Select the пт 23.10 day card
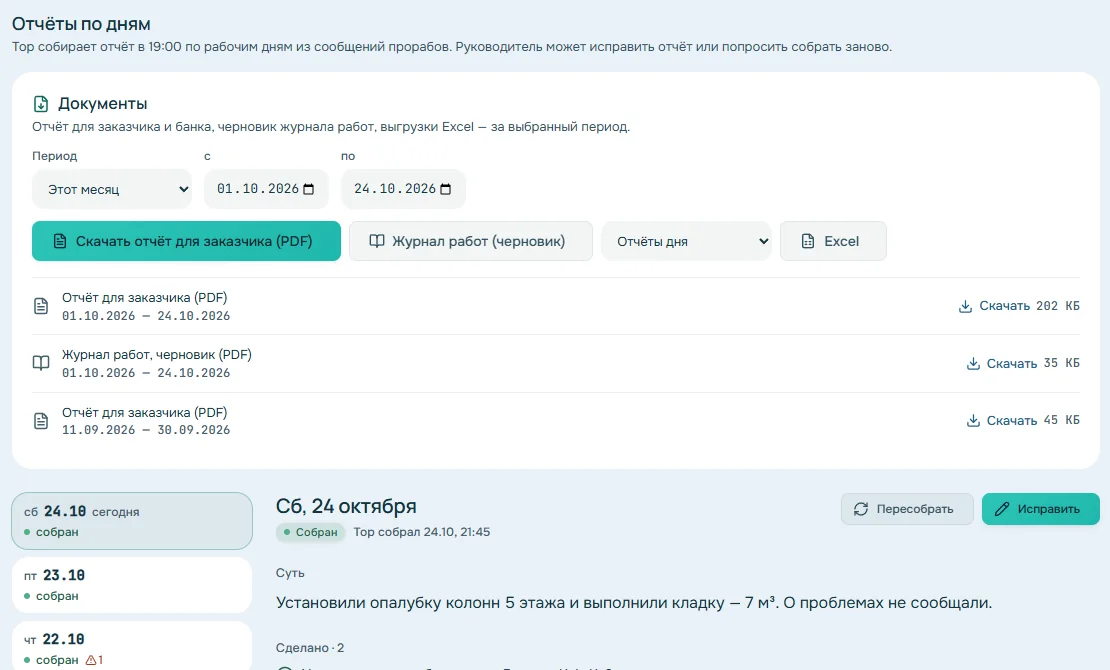1110x670 pixels. 132,585
